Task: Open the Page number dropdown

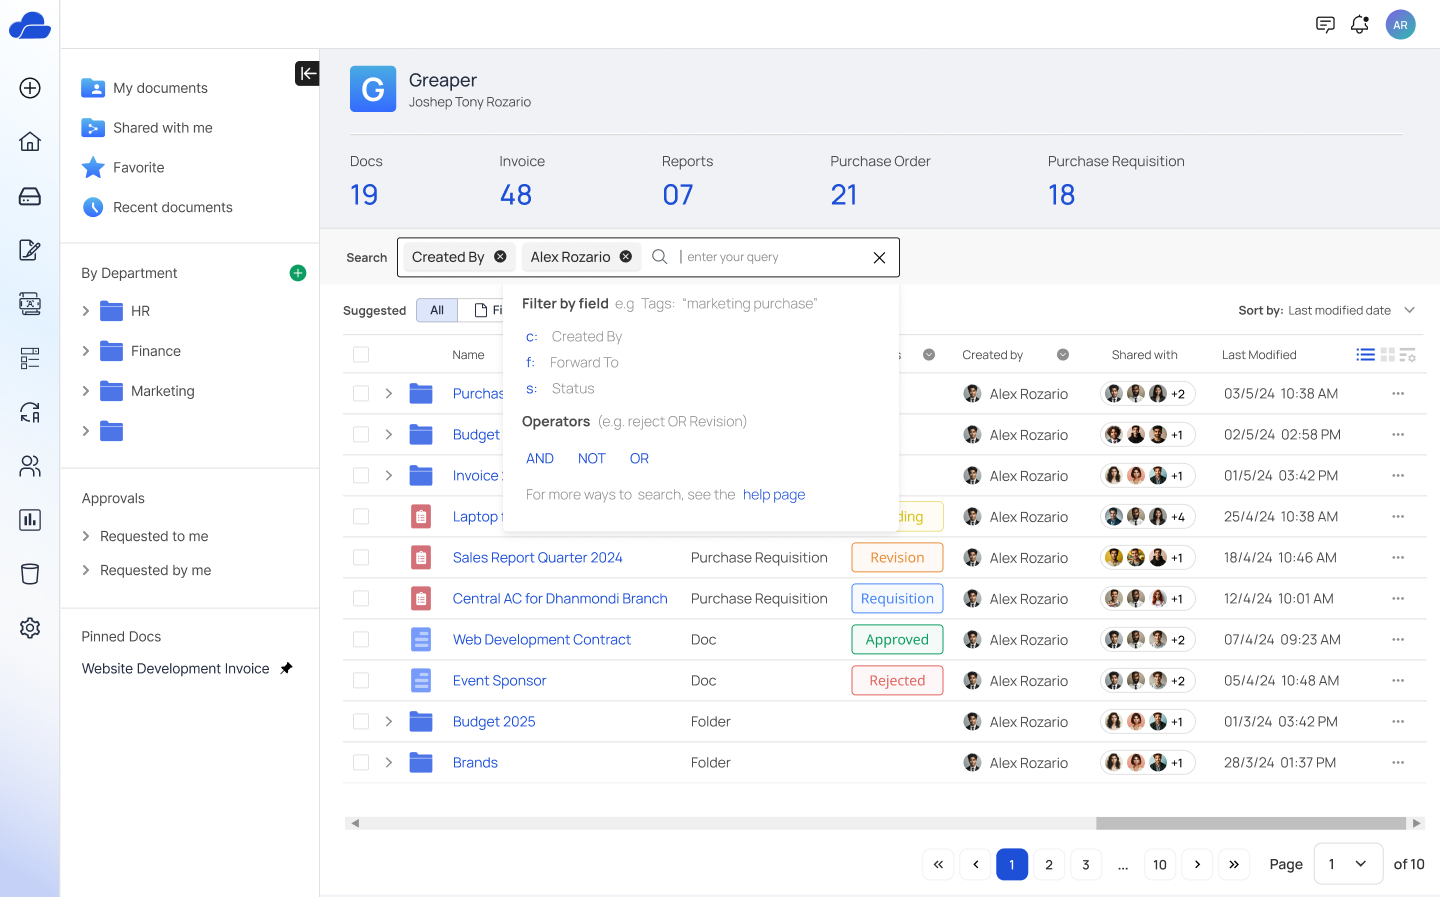Action: point(1347,864)
